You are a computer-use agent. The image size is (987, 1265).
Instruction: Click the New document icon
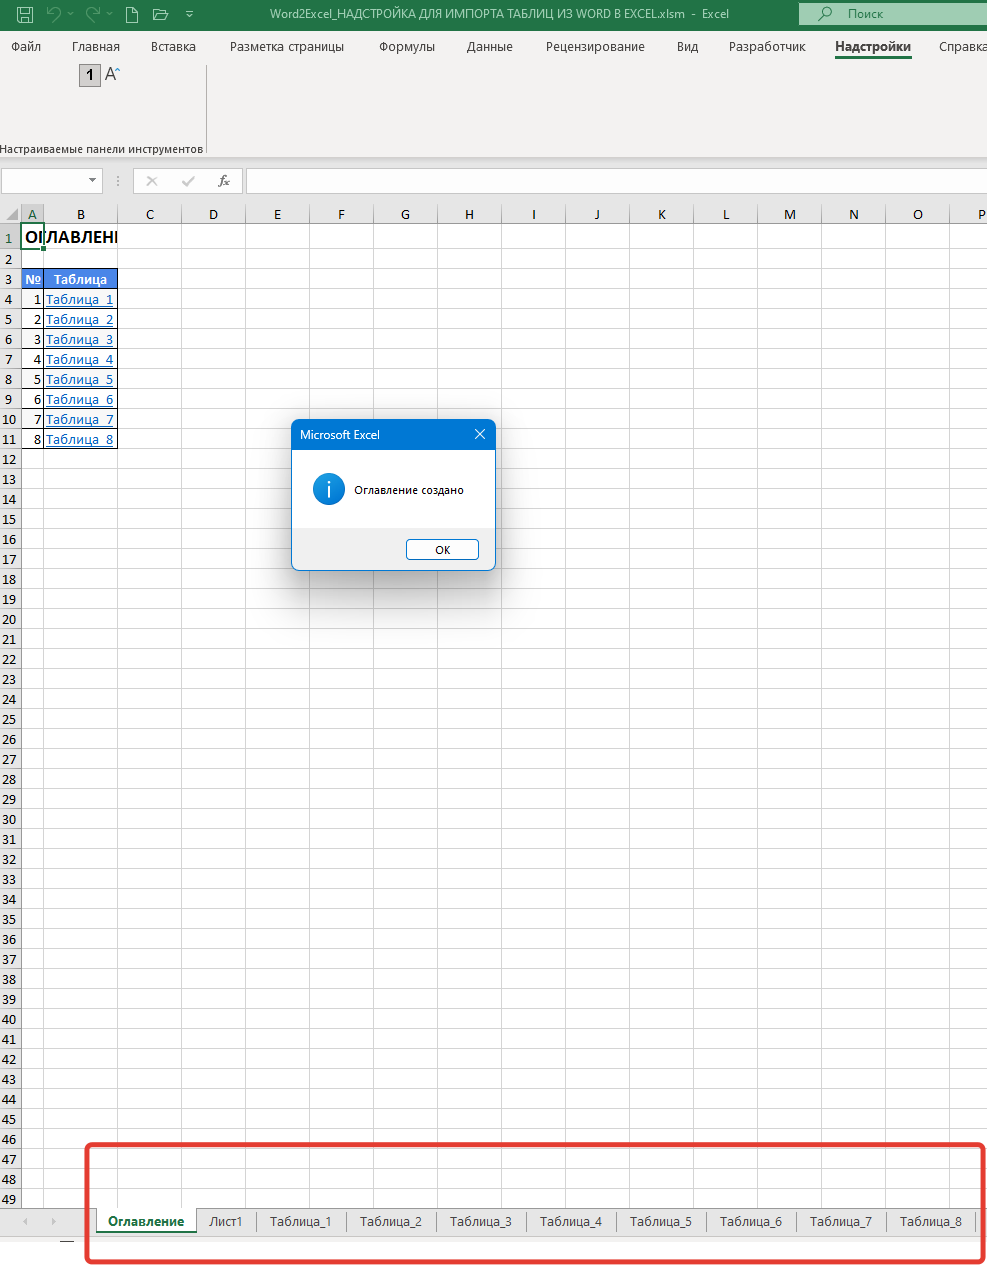pyautogui.click(x=132, y=14)
